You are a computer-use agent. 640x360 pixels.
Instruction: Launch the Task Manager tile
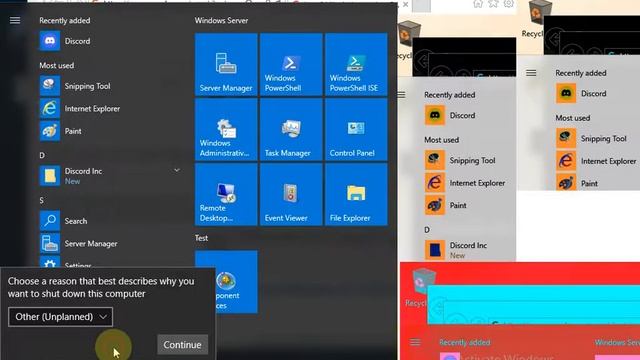[x=291, y=129]
